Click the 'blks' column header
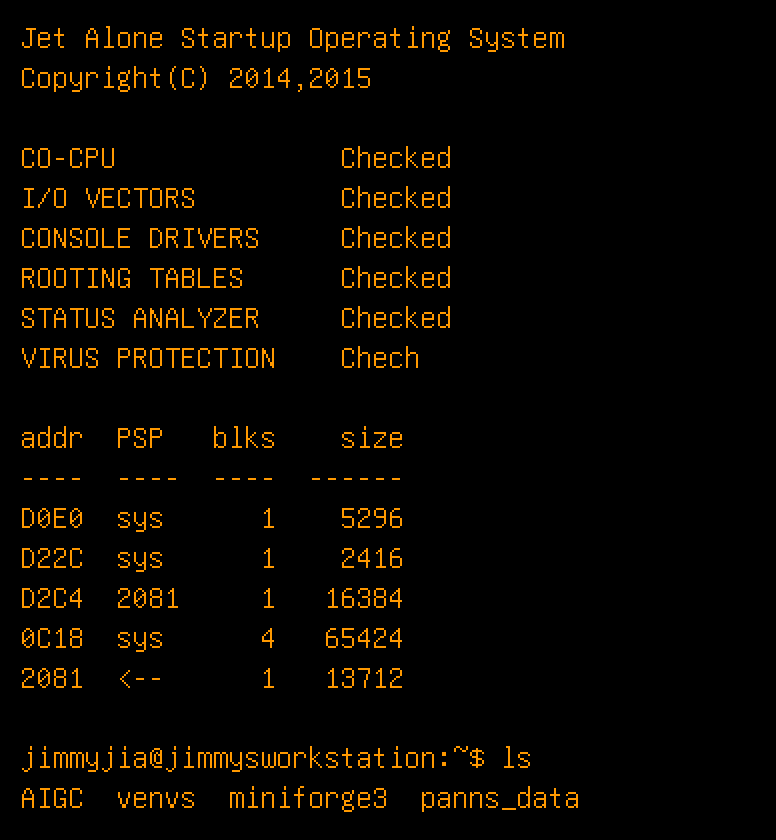This screenshot has height=840, width=776. tap(244, 438)
